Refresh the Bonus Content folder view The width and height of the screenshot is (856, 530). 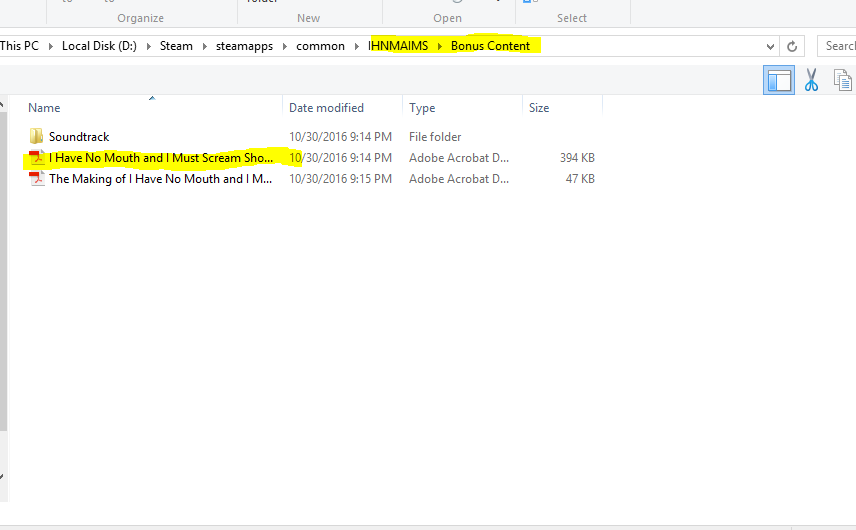(792, 46)
